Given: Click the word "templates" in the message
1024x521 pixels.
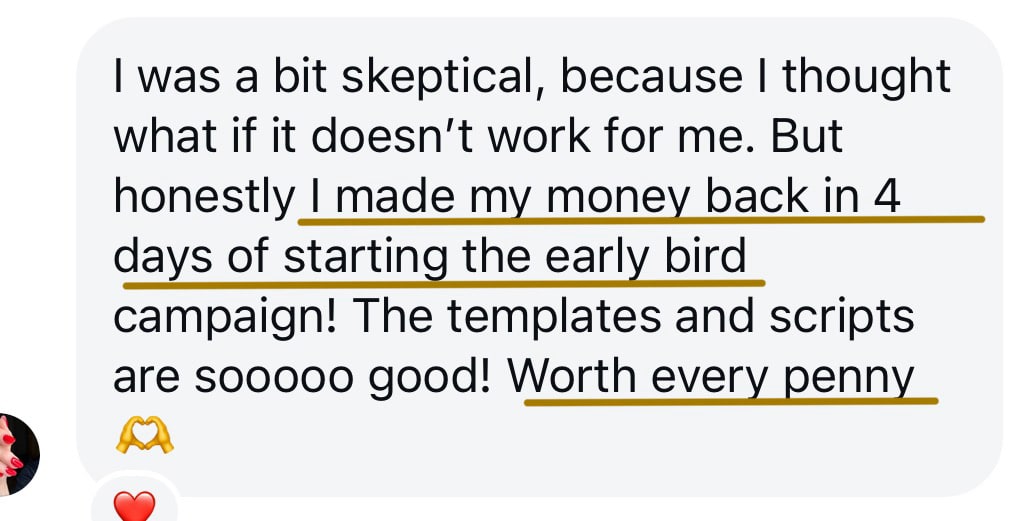Looking at the screenshot, I should (550, 319).
